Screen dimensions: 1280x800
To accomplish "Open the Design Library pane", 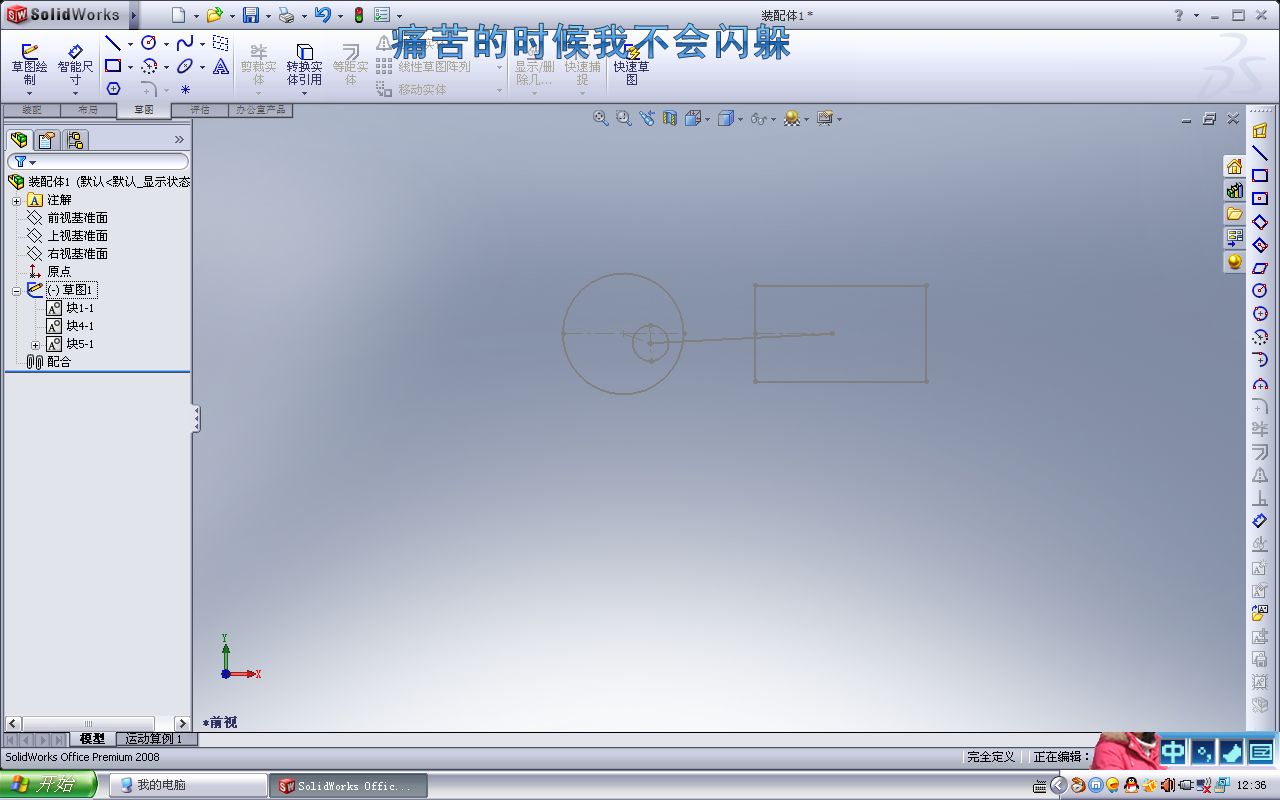I will coord(1234,190).
